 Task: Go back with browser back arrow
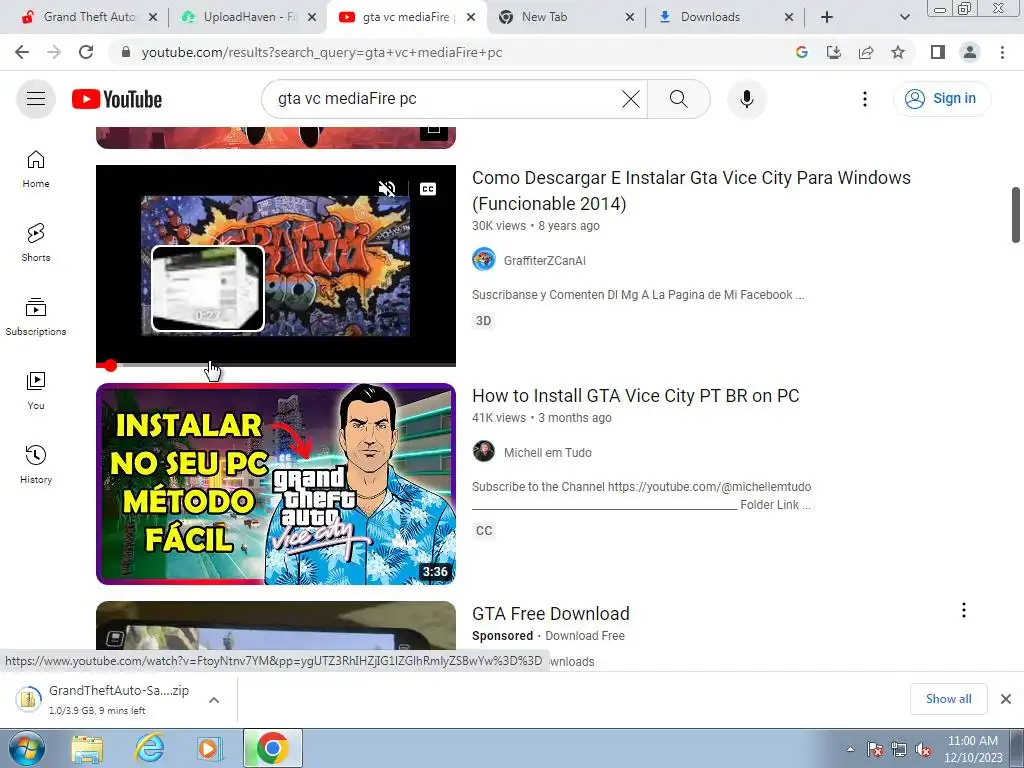click(x=22, y=52)
